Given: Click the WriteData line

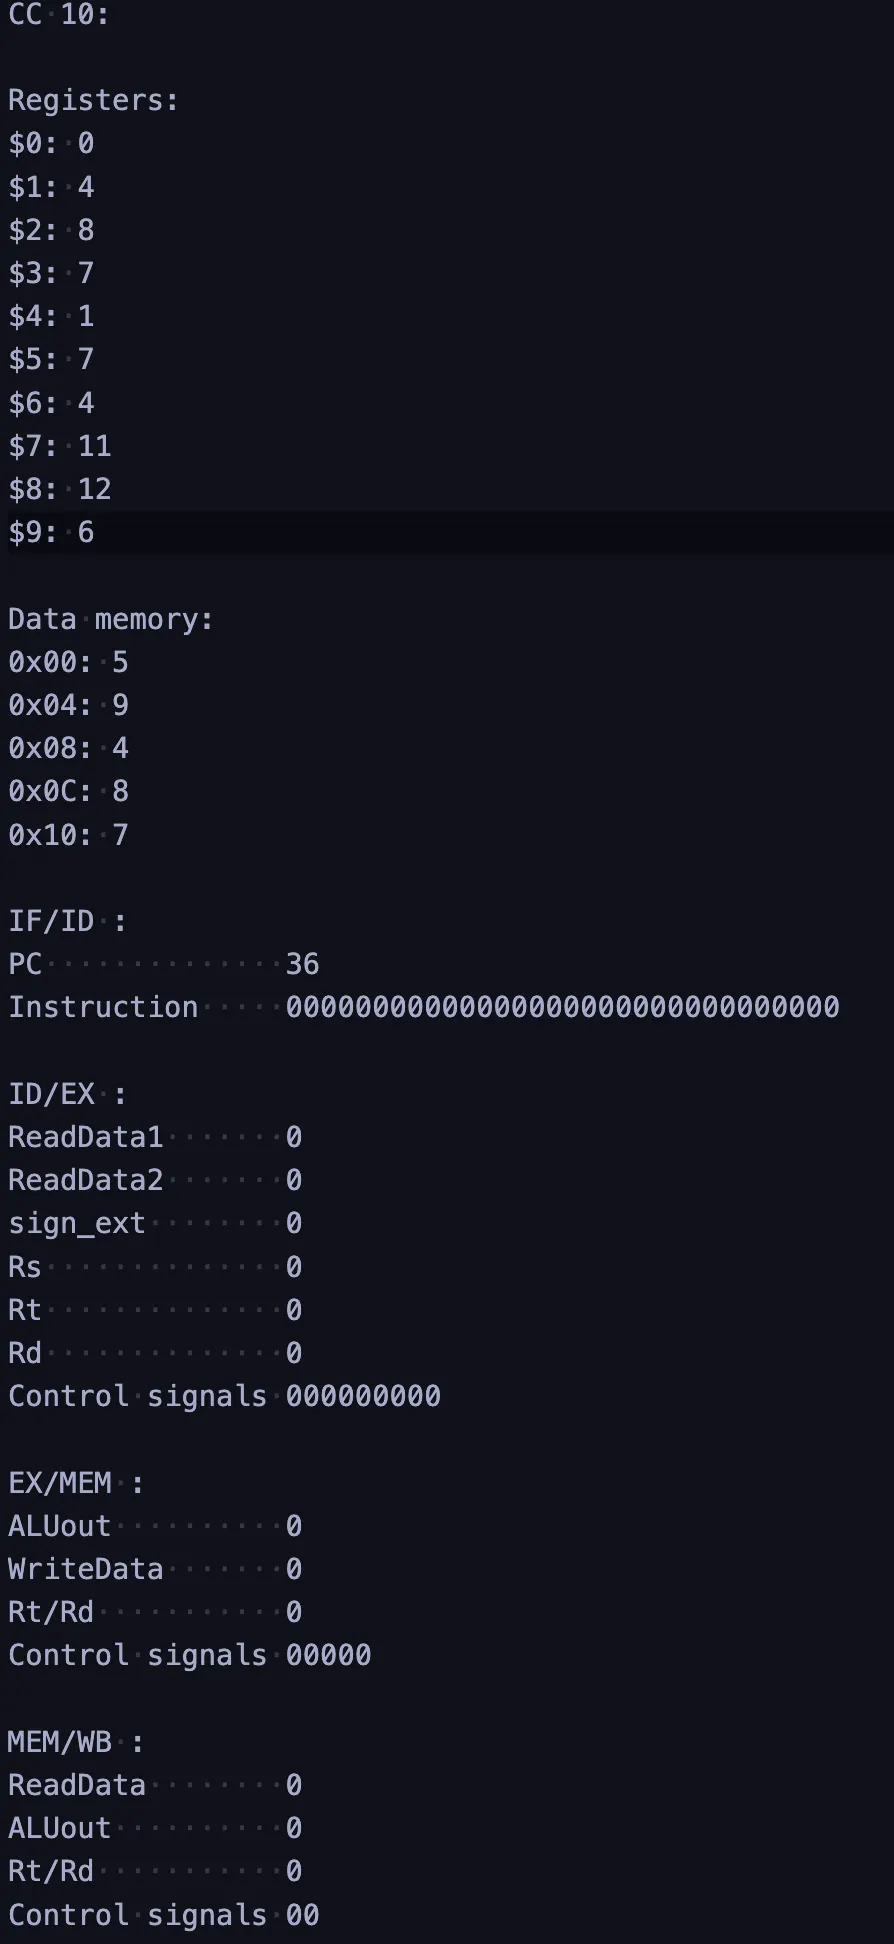Looking at the screenshot, I should pos(85,1569).
